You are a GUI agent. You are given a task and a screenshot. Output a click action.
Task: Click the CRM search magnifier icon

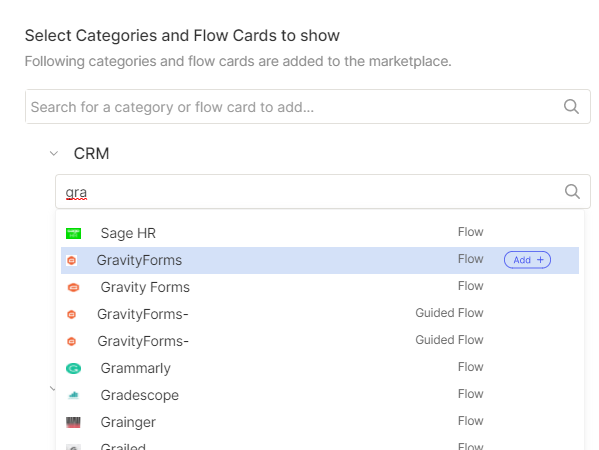(x=572, y=191)
